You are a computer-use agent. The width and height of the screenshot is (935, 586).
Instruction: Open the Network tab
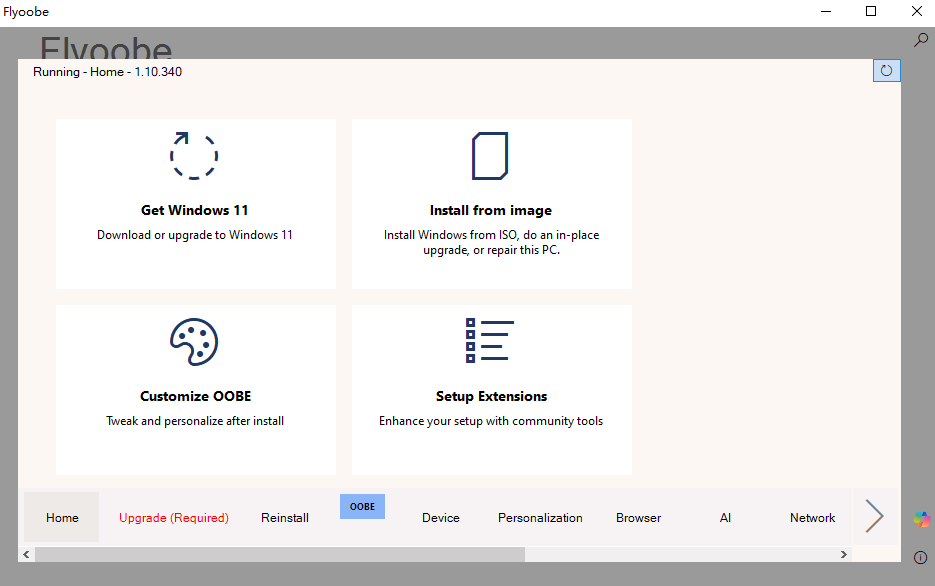[x=812, y=518]
